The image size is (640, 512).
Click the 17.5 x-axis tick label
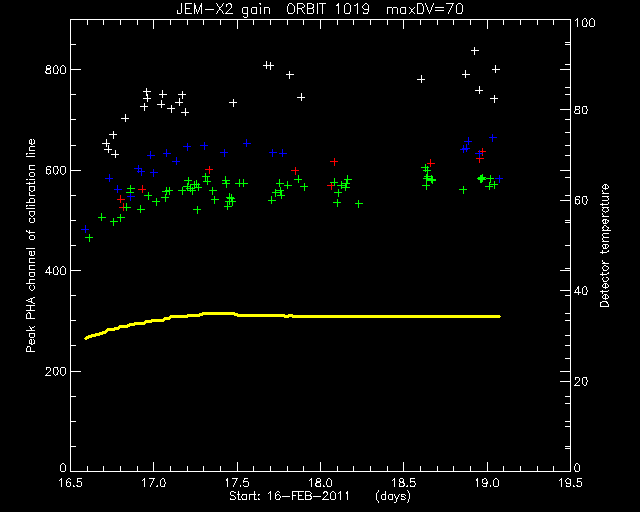pos(237,483)
